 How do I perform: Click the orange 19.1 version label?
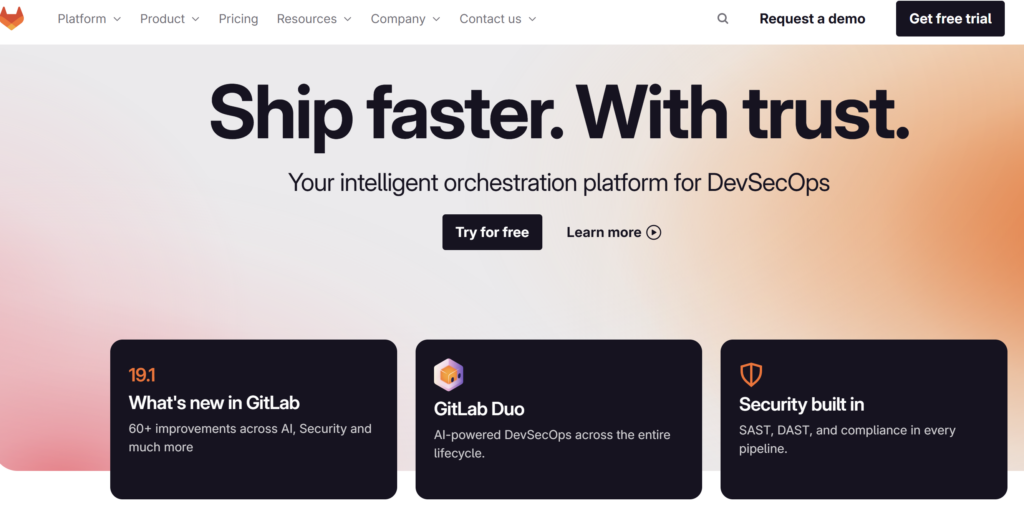coord(142,375)
